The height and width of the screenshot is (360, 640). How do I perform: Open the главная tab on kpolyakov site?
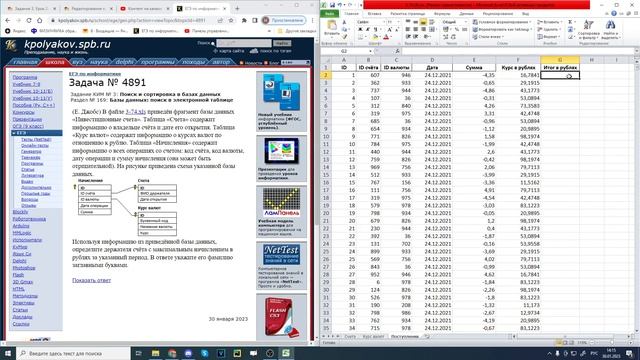25,62
